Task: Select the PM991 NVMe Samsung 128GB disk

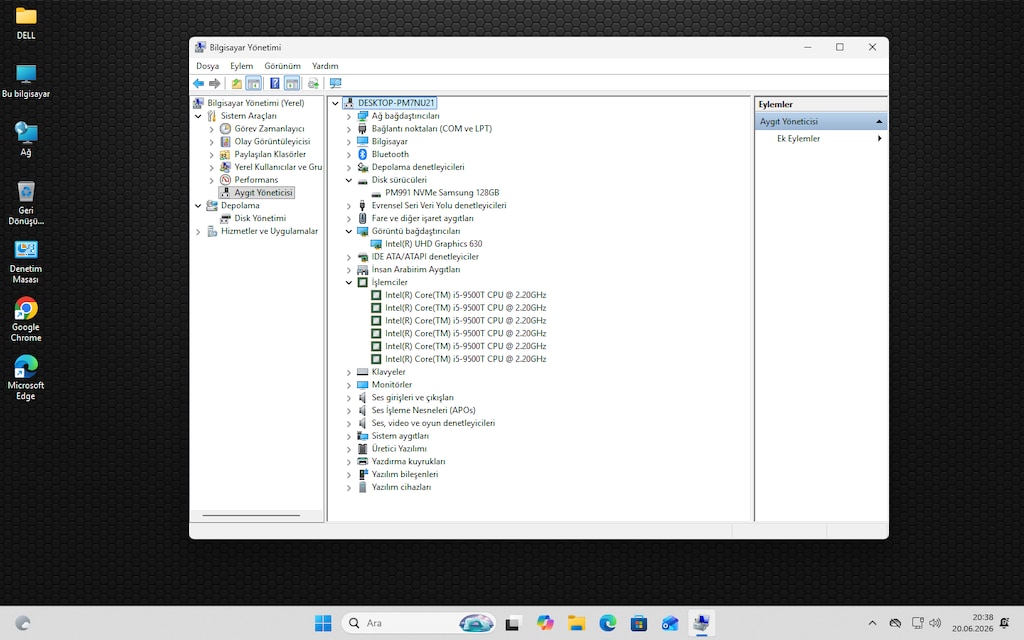Action: (x=441, y=193)
